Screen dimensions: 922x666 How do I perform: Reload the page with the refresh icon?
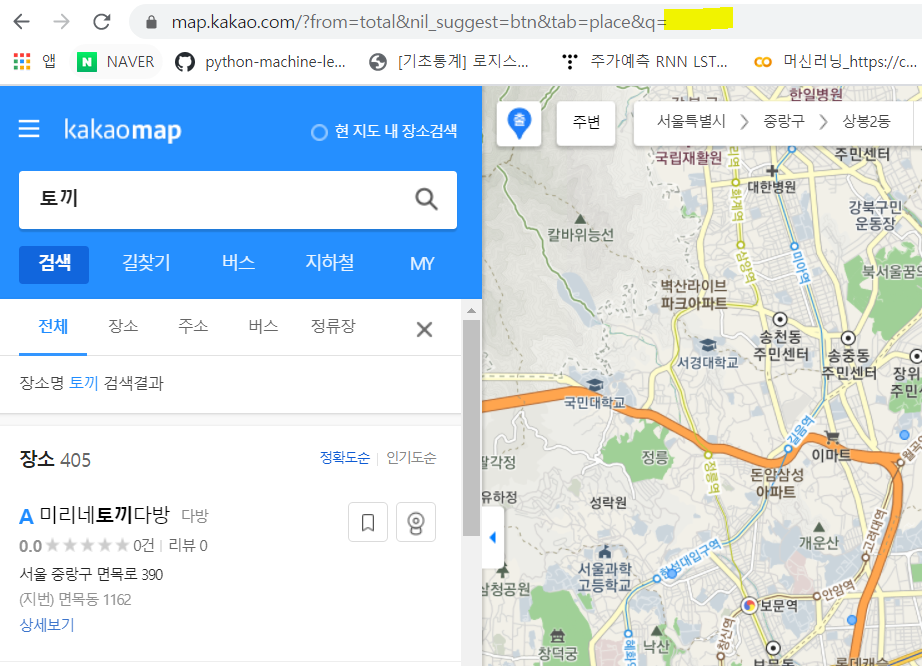point(102,22)
